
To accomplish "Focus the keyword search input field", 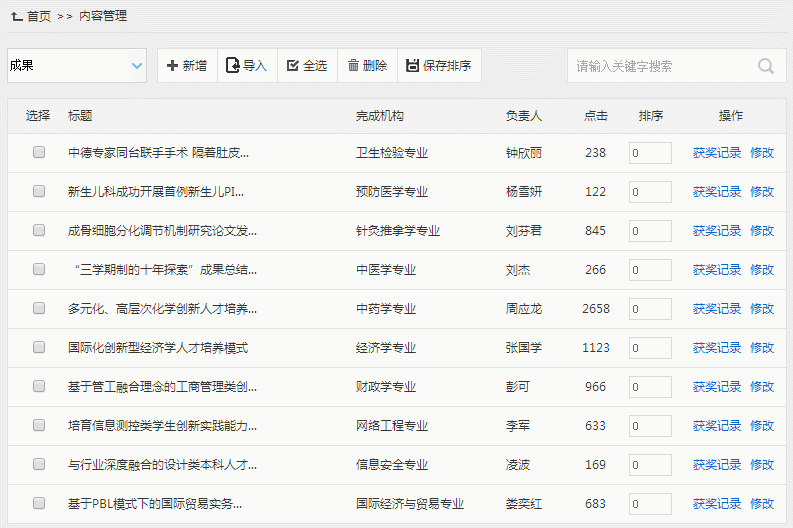I will point(660,67).
